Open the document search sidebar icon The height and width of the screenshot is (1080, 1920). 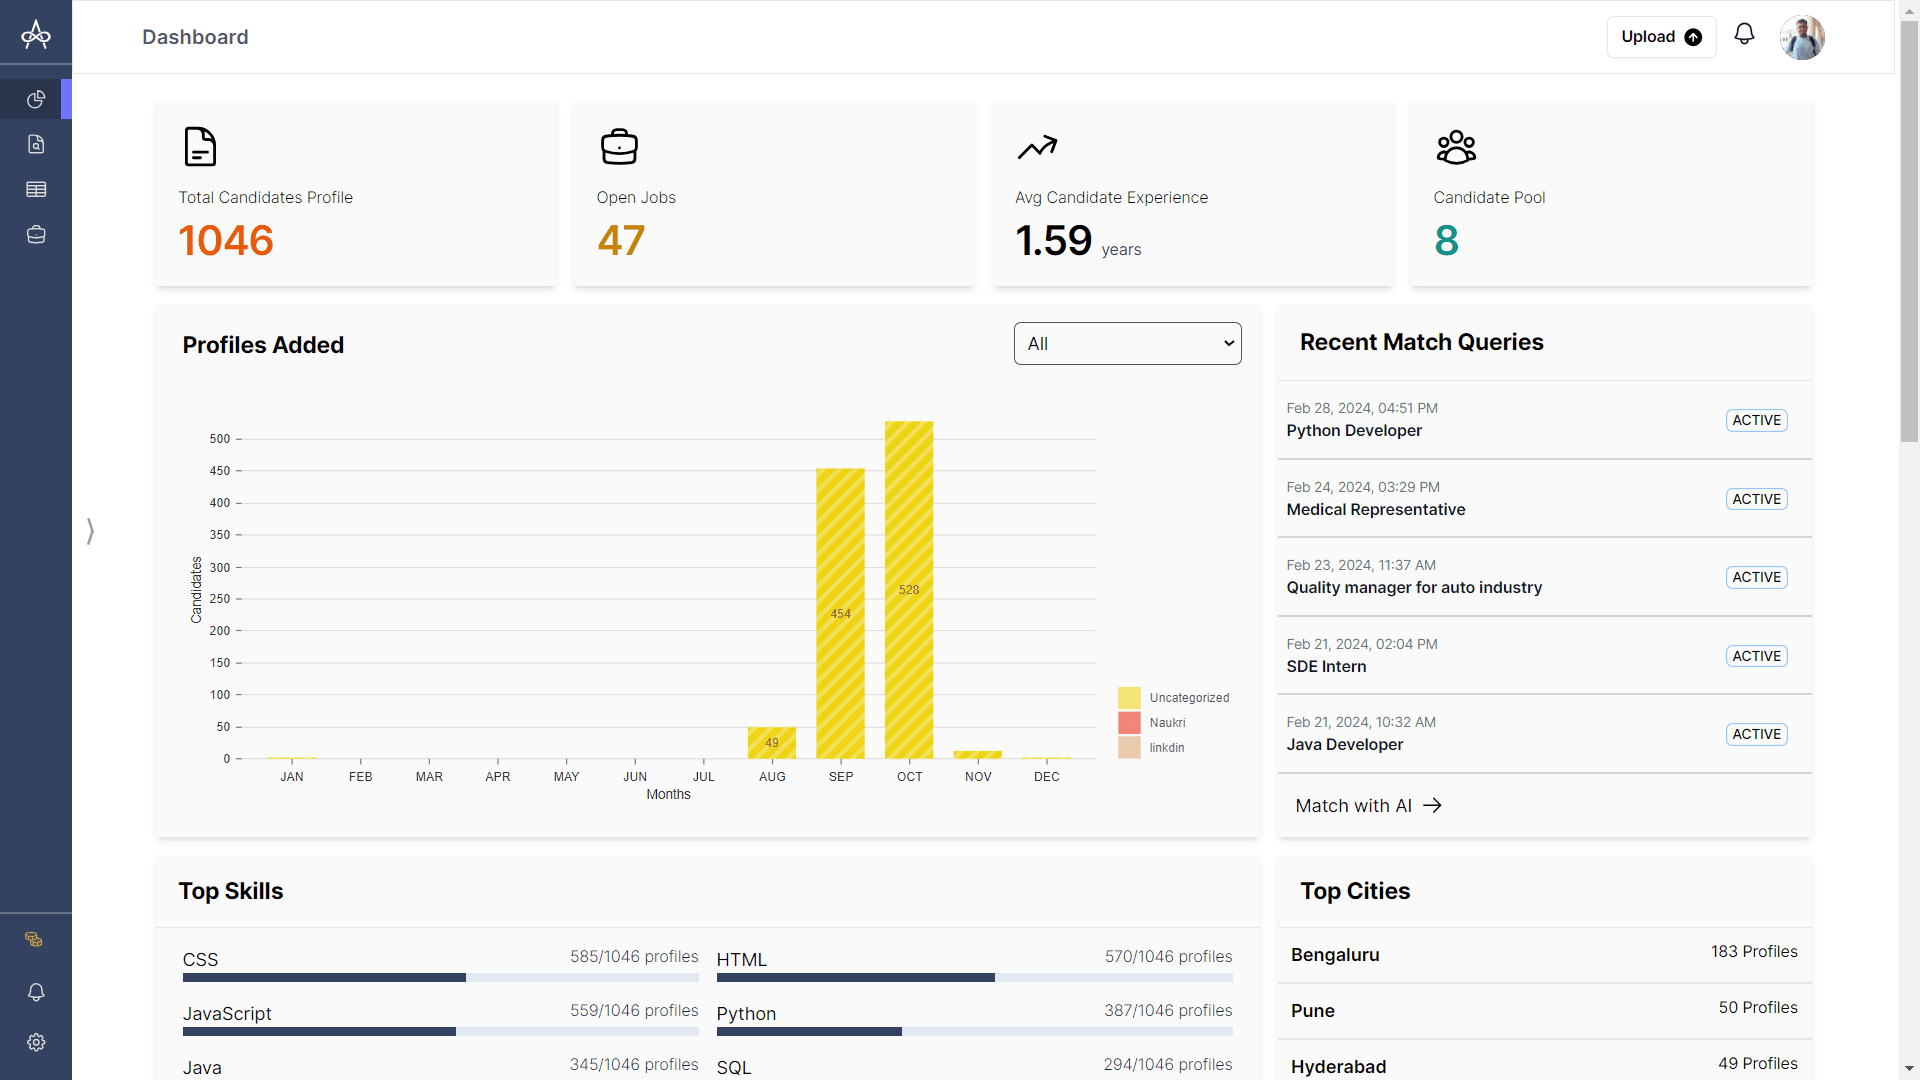pos(36,144)
